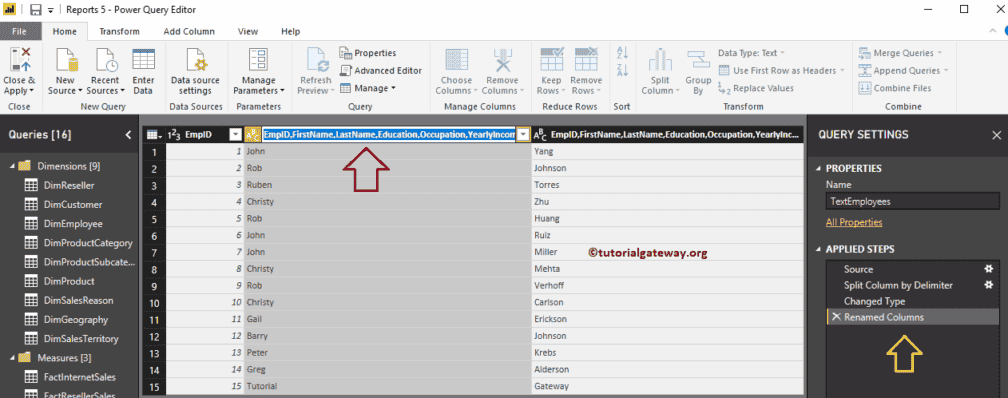Switch to the Transform tab

pos(120,31)
